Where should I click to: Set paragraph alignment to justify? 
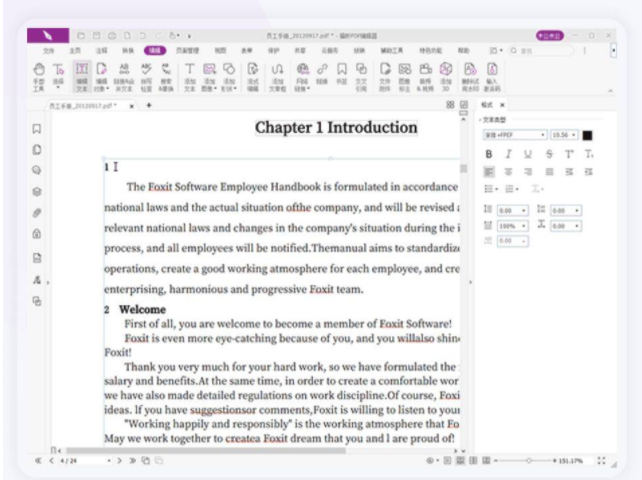pos(549,172)
